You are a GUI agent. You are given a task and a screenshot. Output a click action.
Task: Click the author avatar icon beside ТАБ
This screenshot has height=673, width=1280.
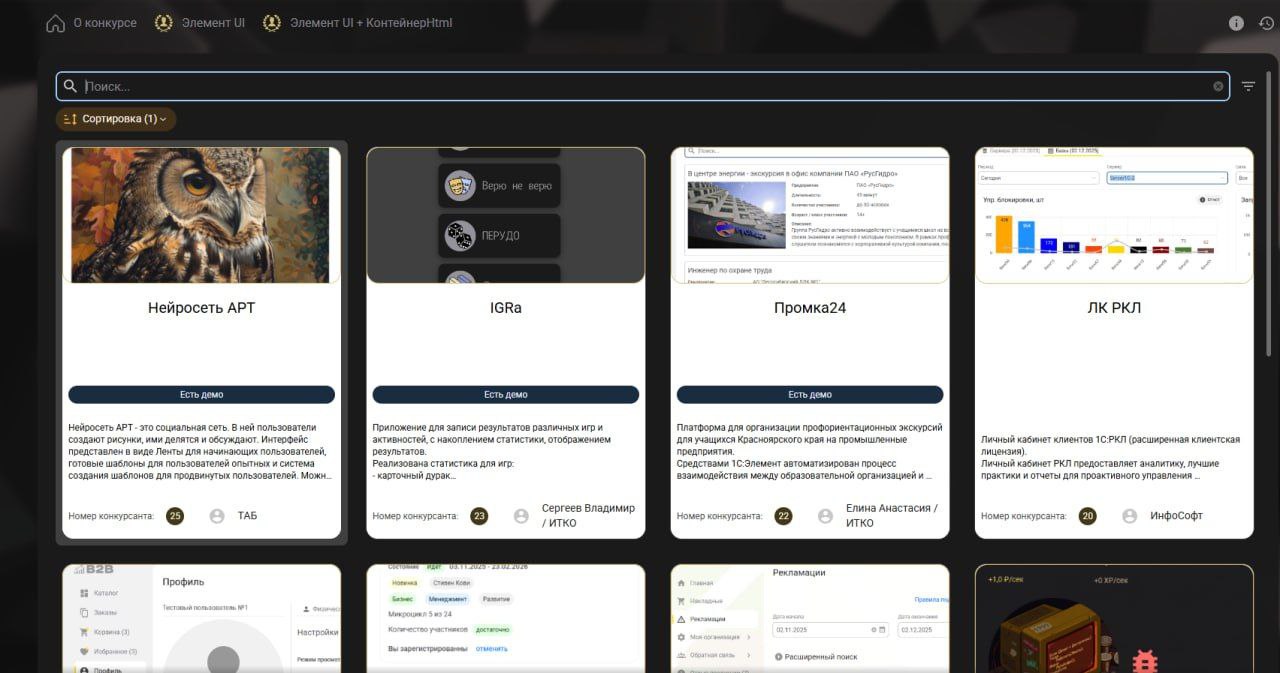(x=217, y=516)
